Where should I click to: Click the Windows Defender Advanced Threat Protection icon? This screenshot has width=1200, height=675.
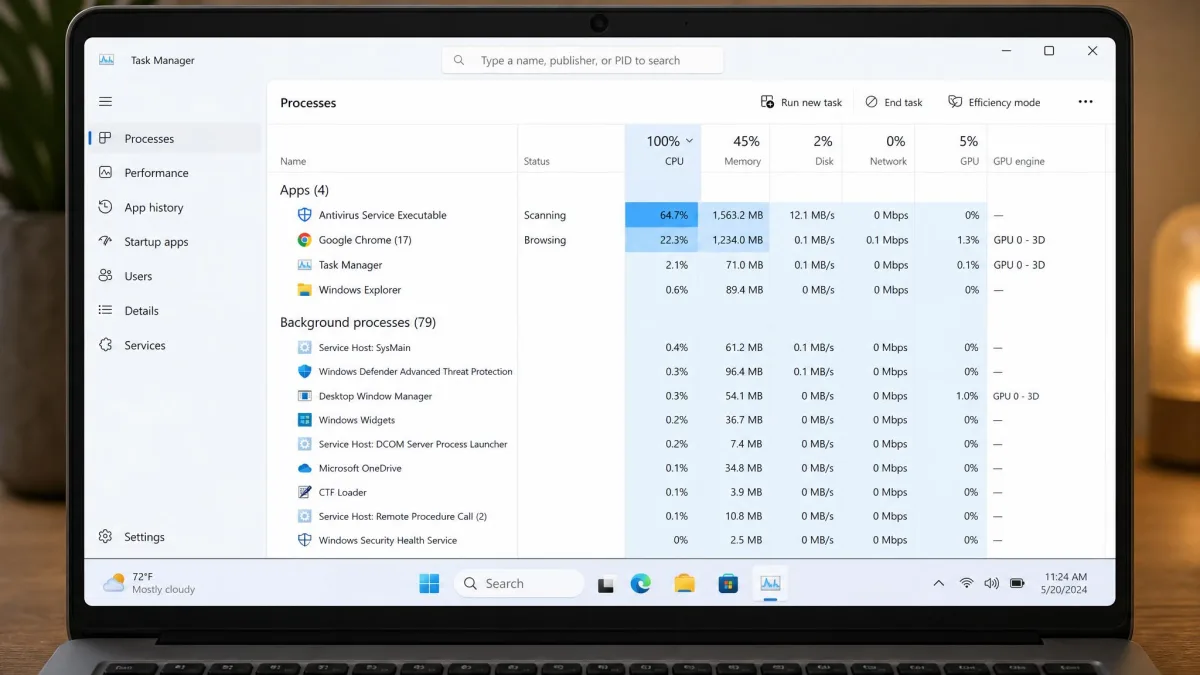click(305, 371)
